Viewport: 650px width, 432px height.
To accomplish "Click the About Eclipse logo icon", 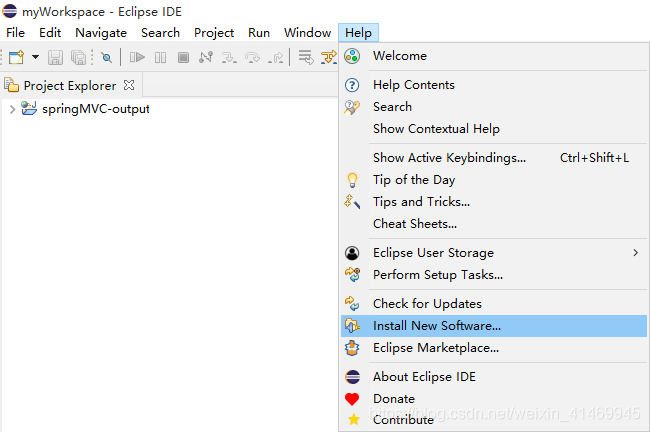I will pyautogui.click(x=352, y=377).
